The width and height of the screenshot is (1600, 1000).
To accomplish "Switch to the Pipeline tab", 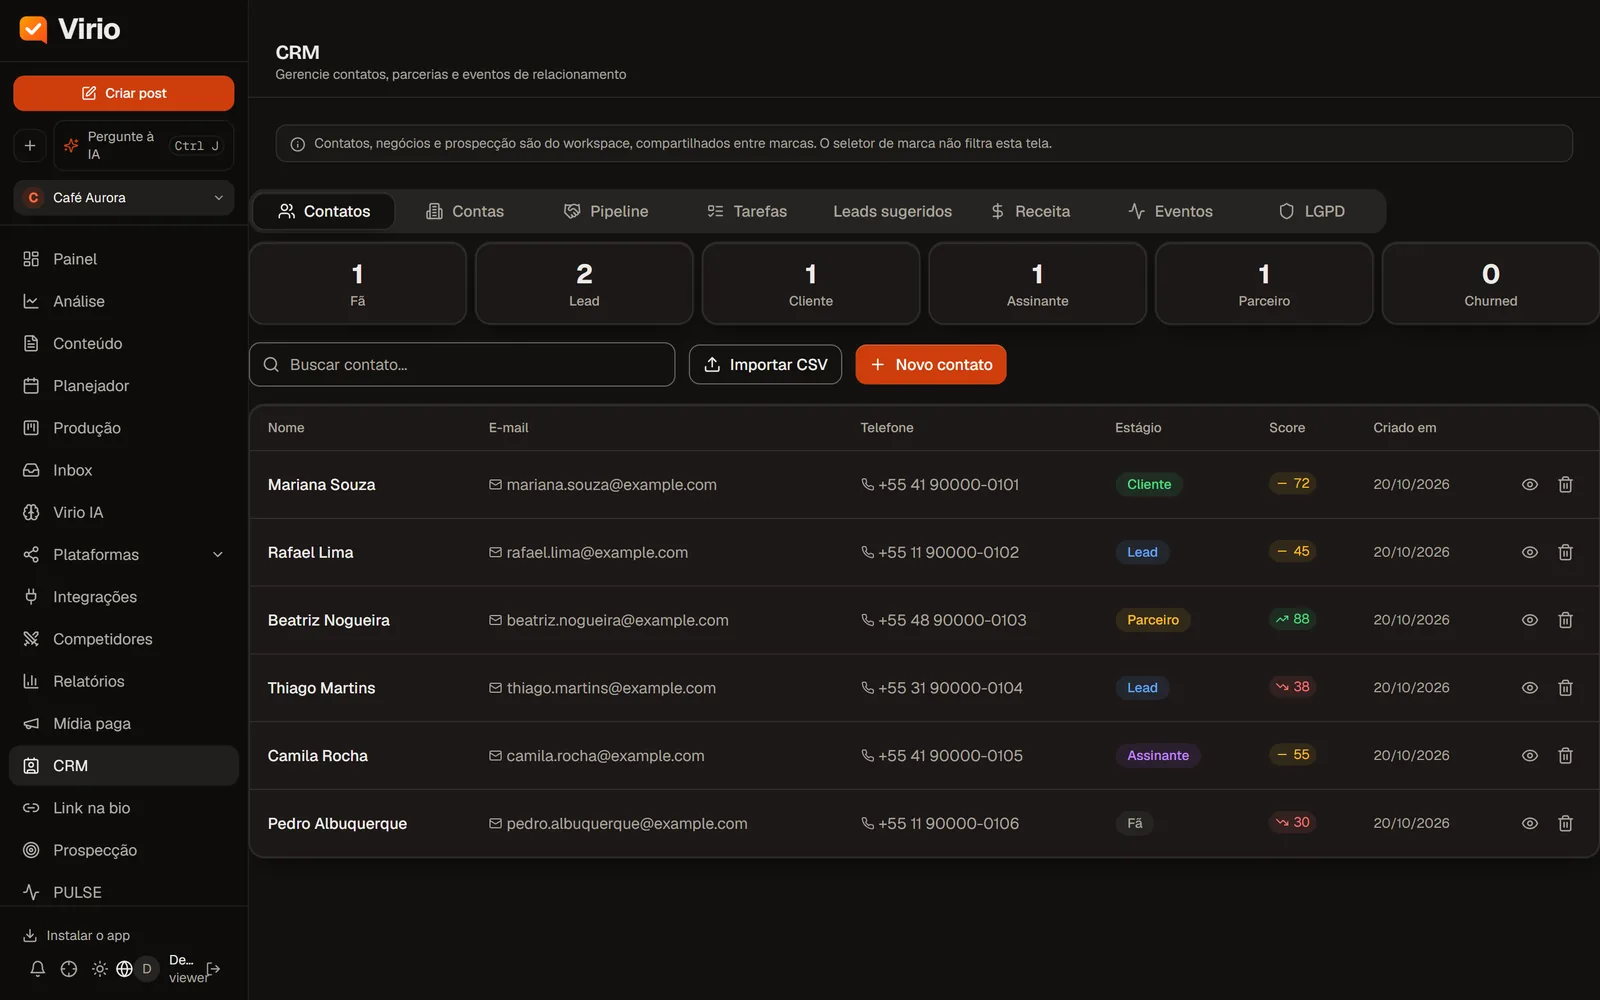I will pyautogui.click(x=607, y=211).
